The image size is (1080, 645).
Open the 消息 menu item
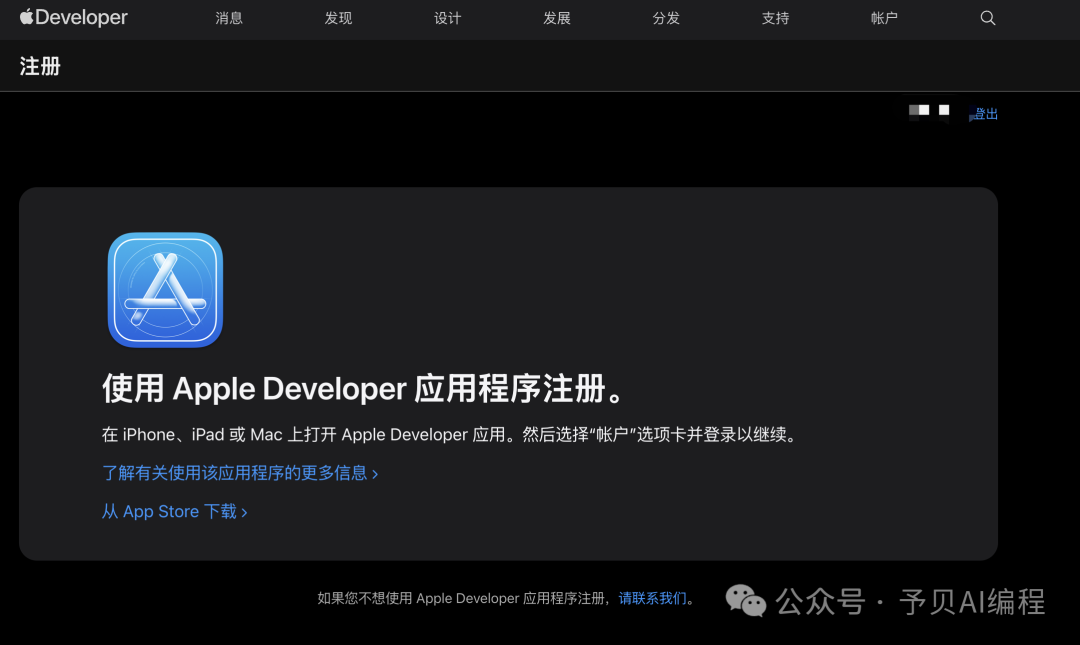coord(229,18)
